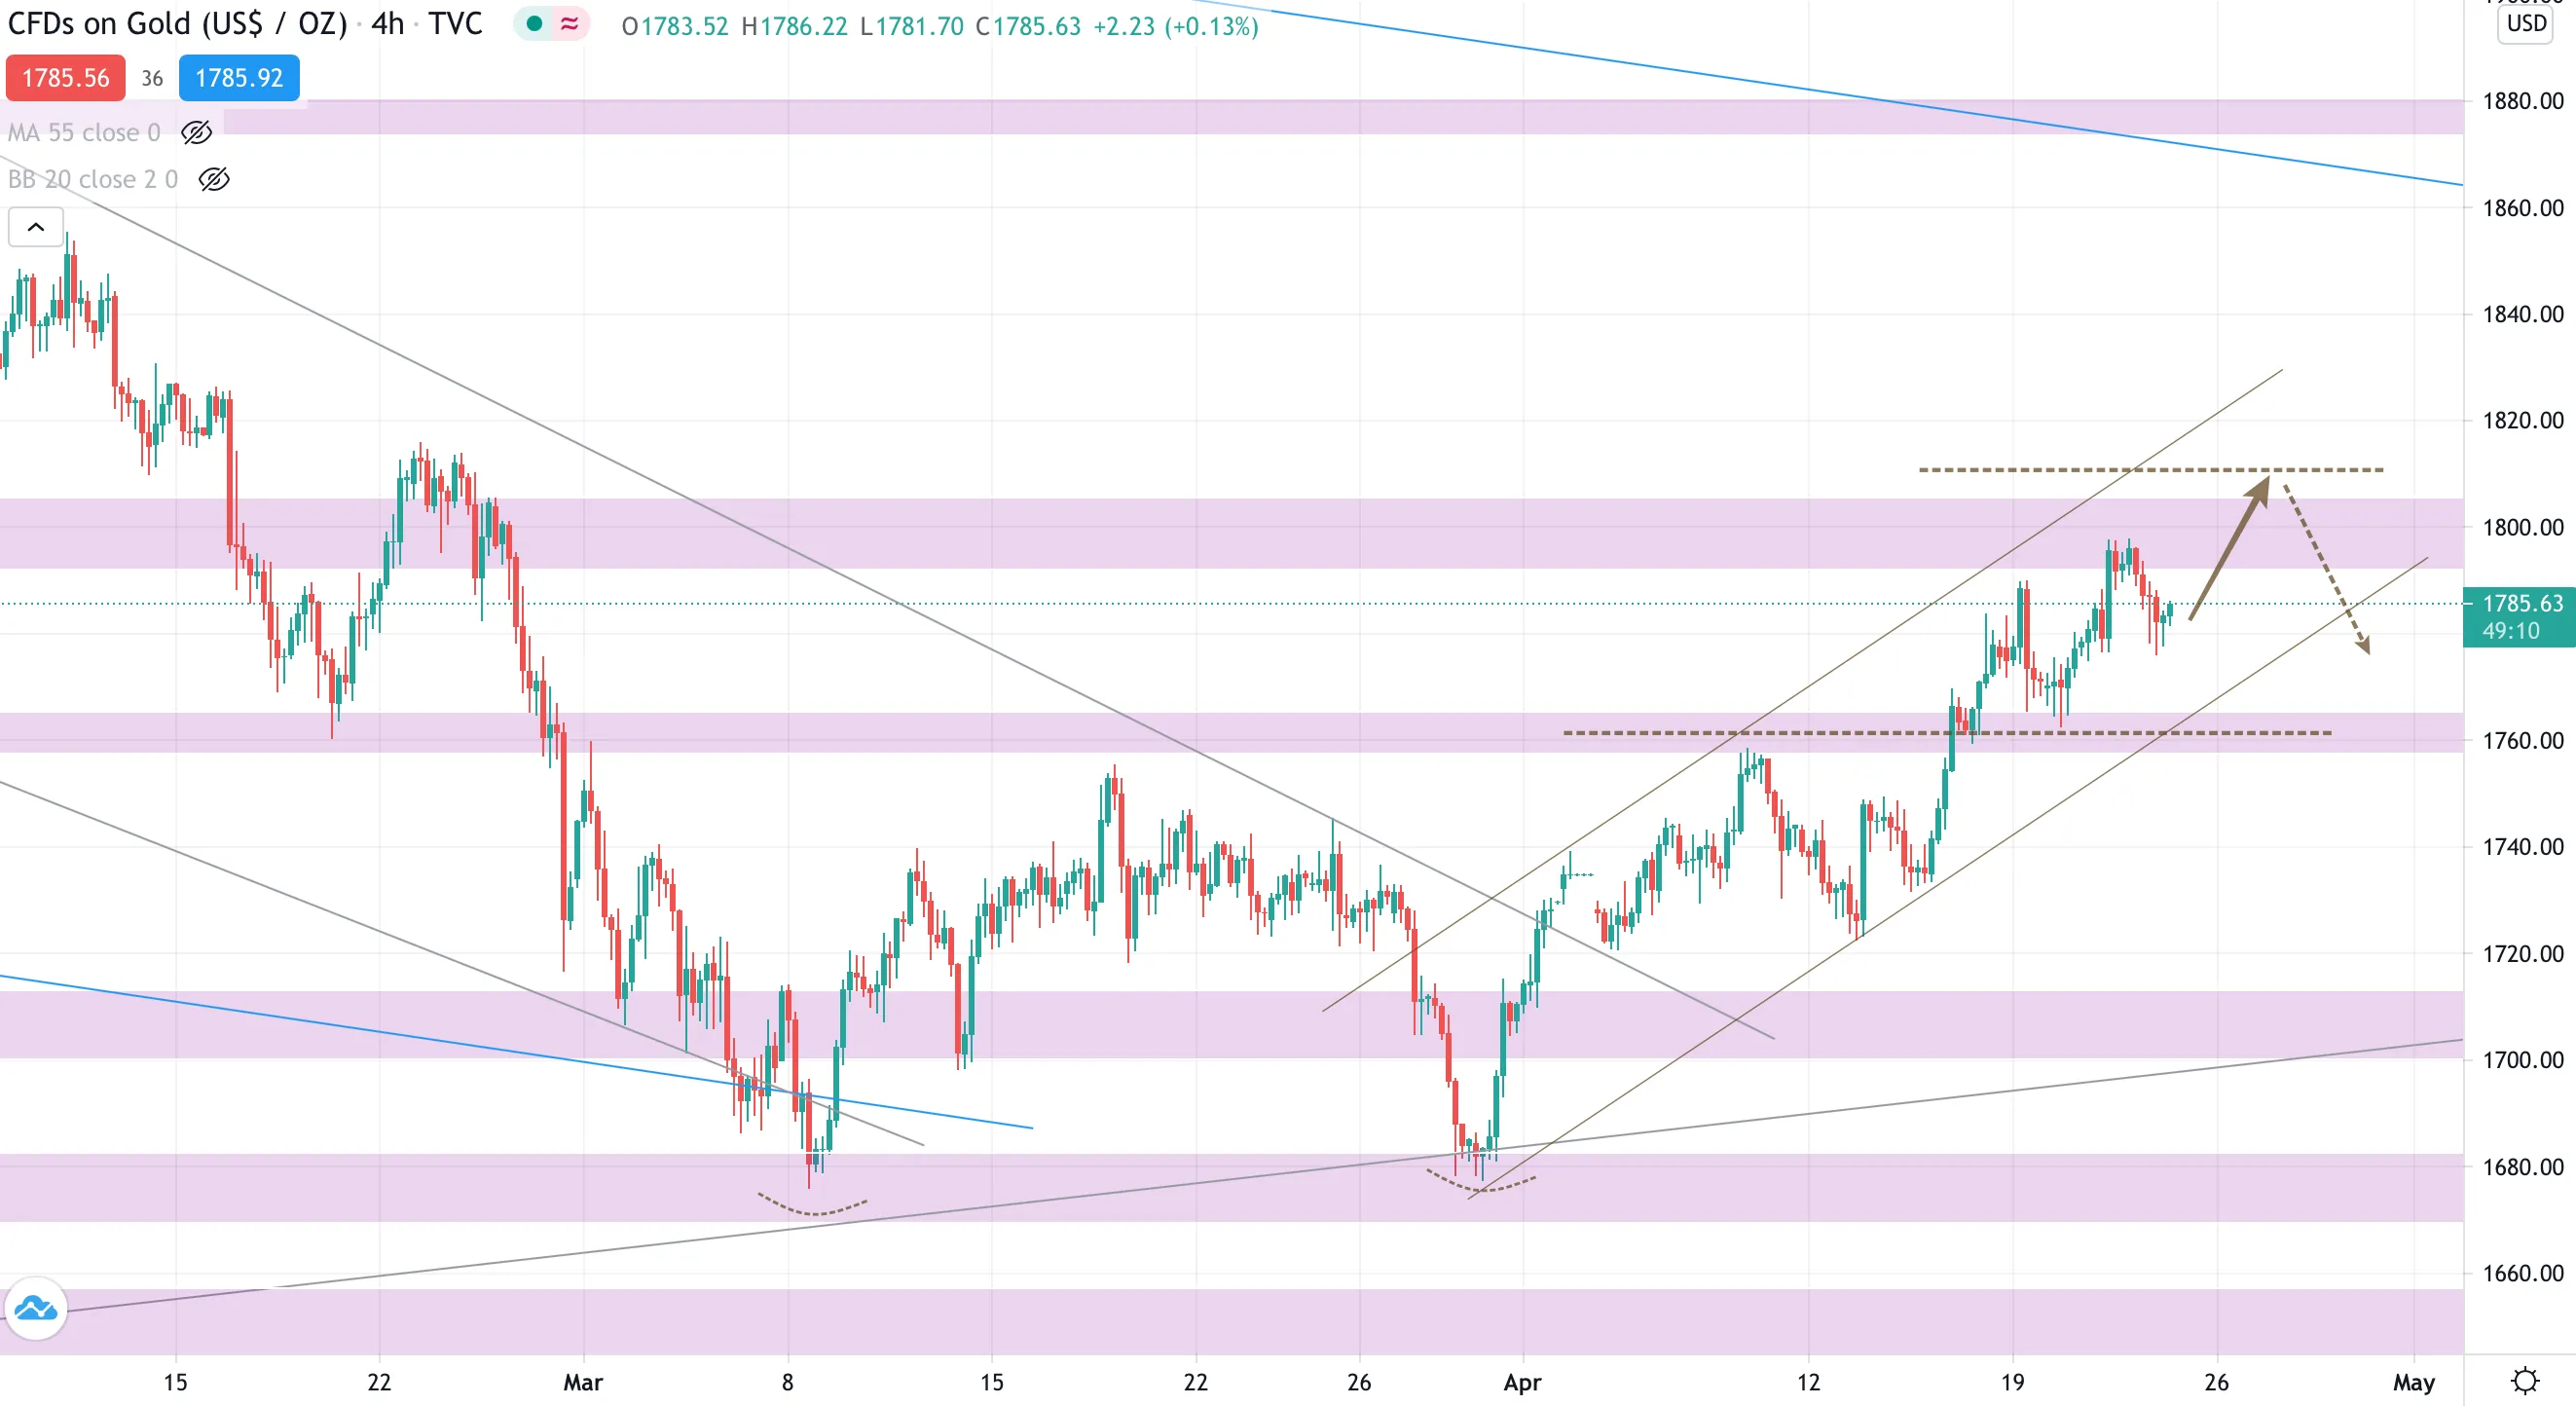Click the May label on the time axis

click(x=2414, y=1382)
